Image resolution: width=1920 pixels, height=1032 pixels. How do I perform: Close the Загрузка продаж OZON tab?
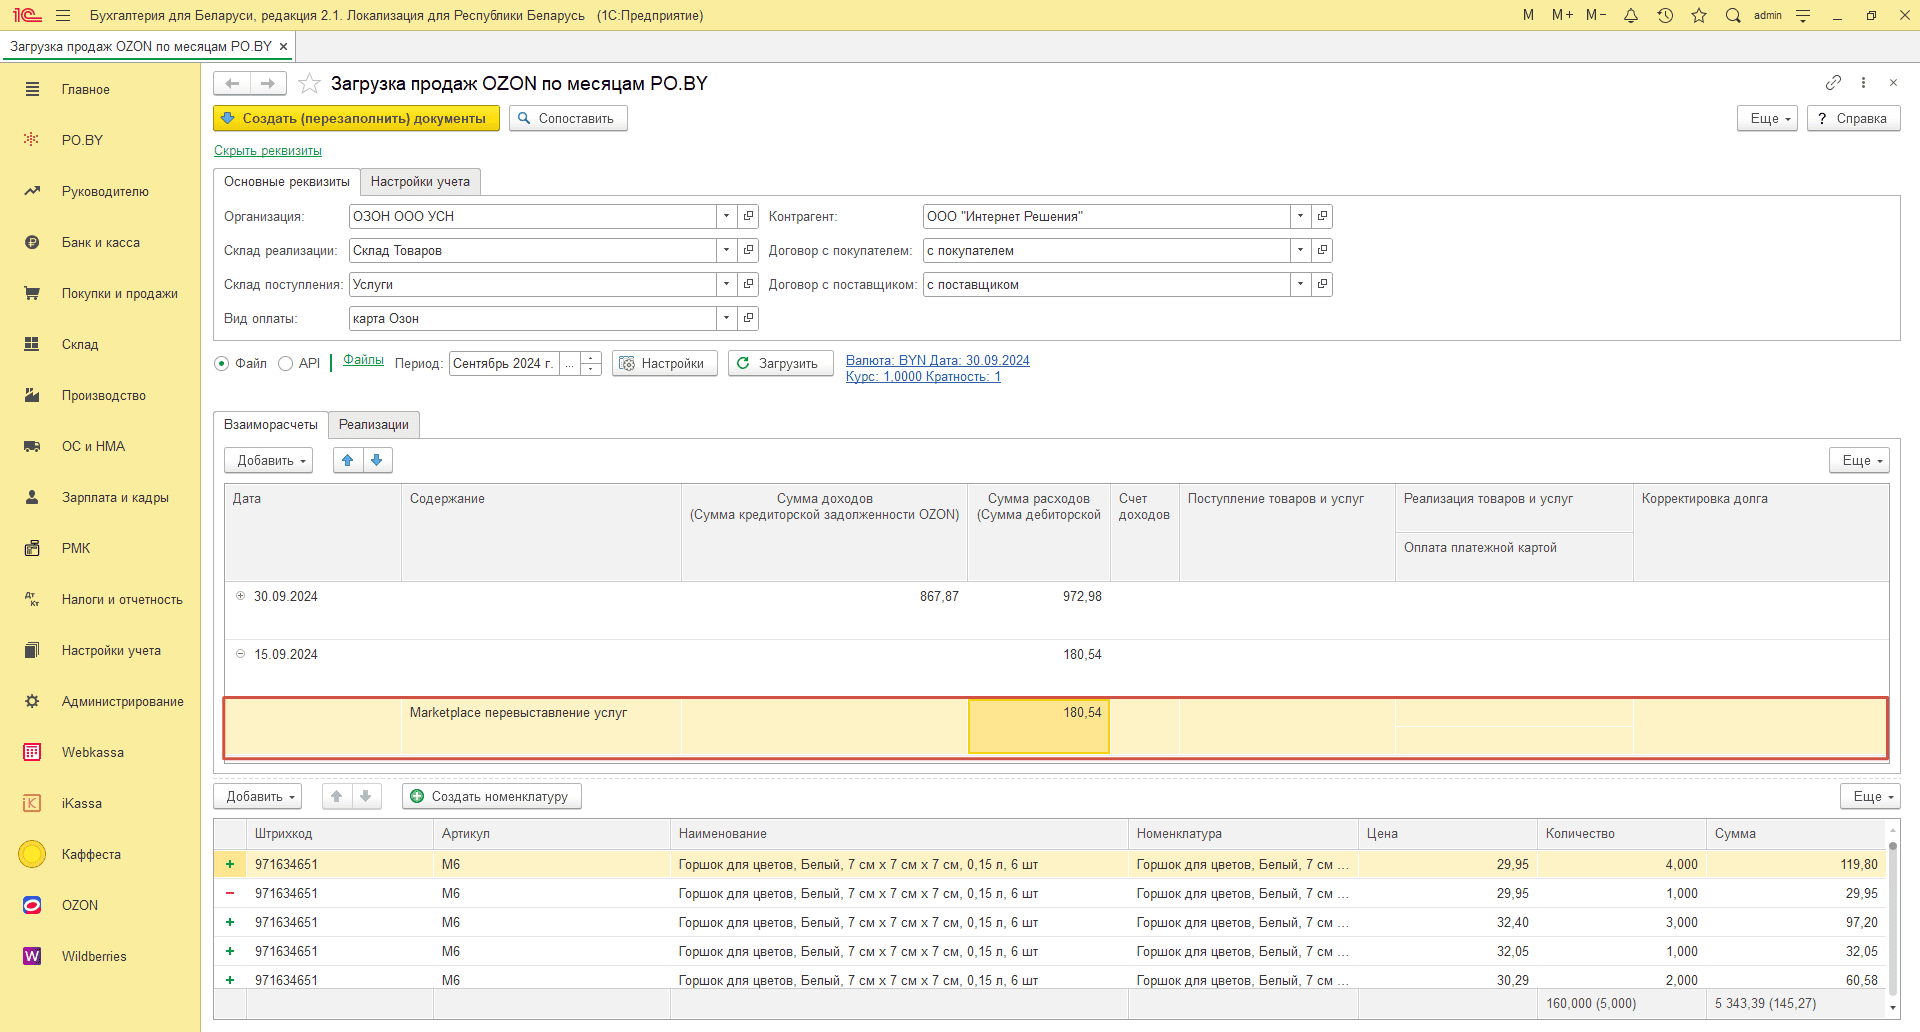[x=283, y=46]
